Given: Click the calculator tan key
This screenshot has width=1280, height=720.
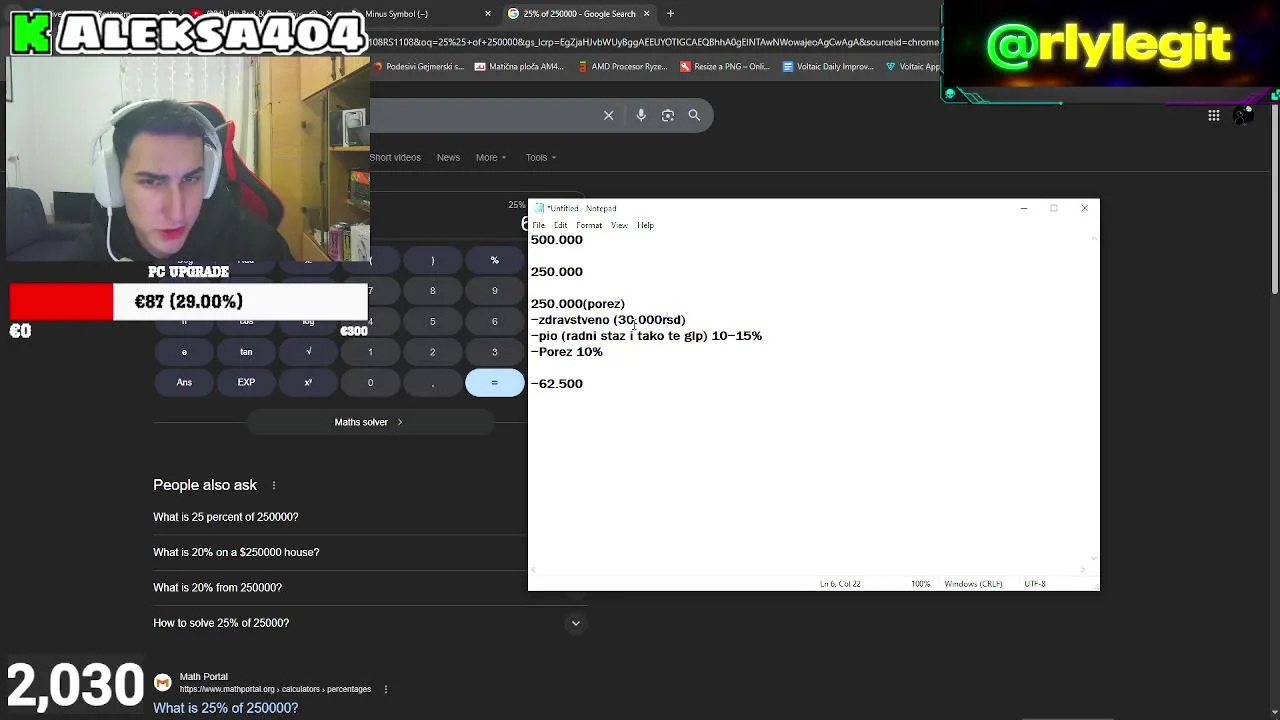Looking at the screenshot, I should click(246, 352).
